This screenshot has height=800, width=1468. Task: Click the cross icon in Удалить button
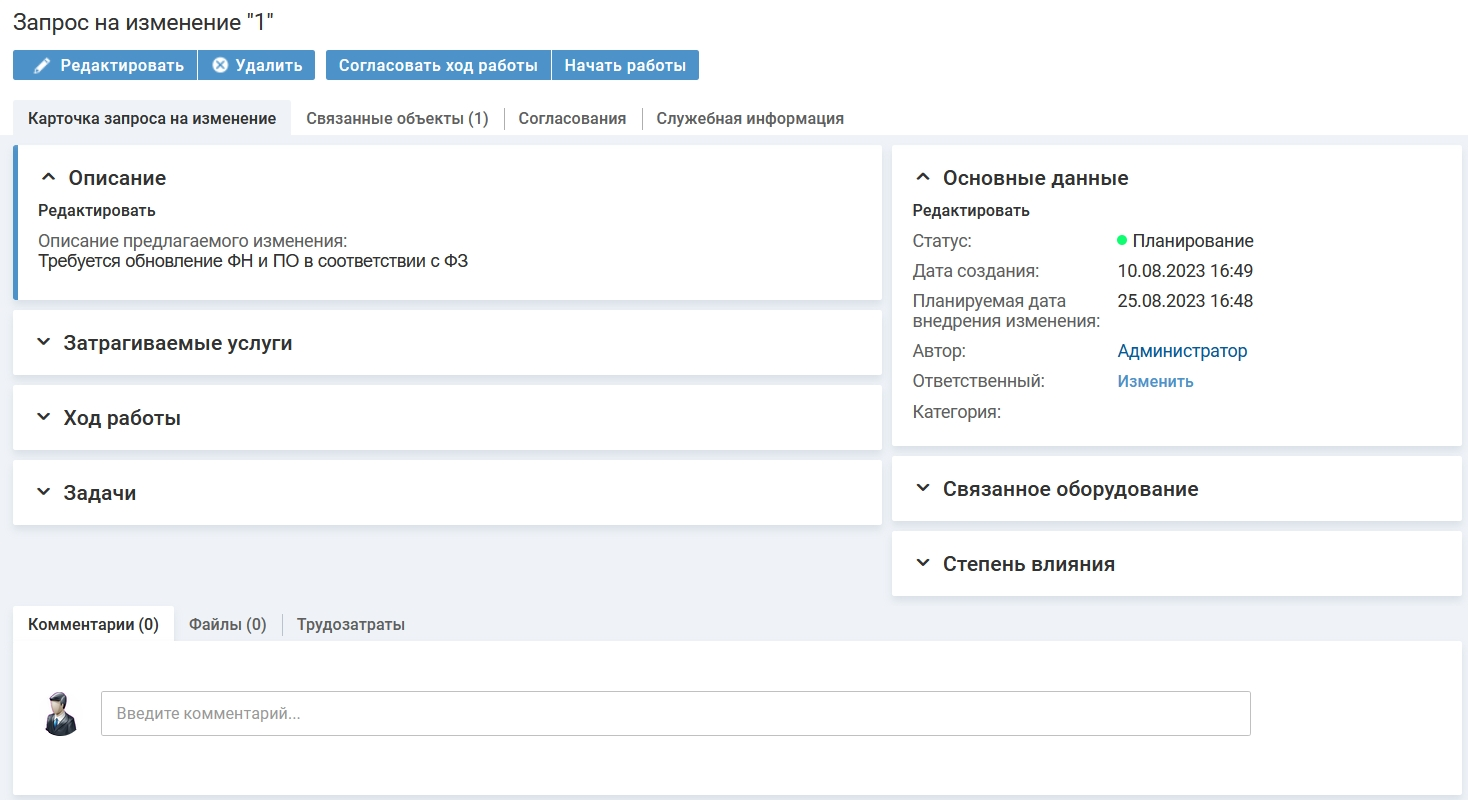[220, 66]
